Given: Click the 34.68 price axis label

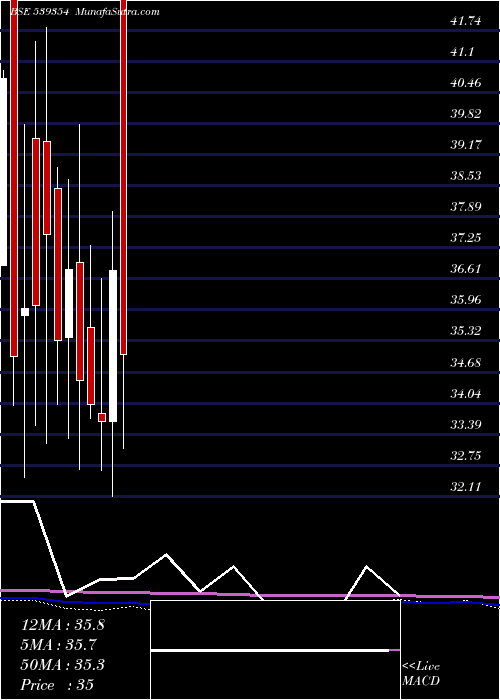Looking at the screenshot, I should pyautogui.click(x=466, y=362).
